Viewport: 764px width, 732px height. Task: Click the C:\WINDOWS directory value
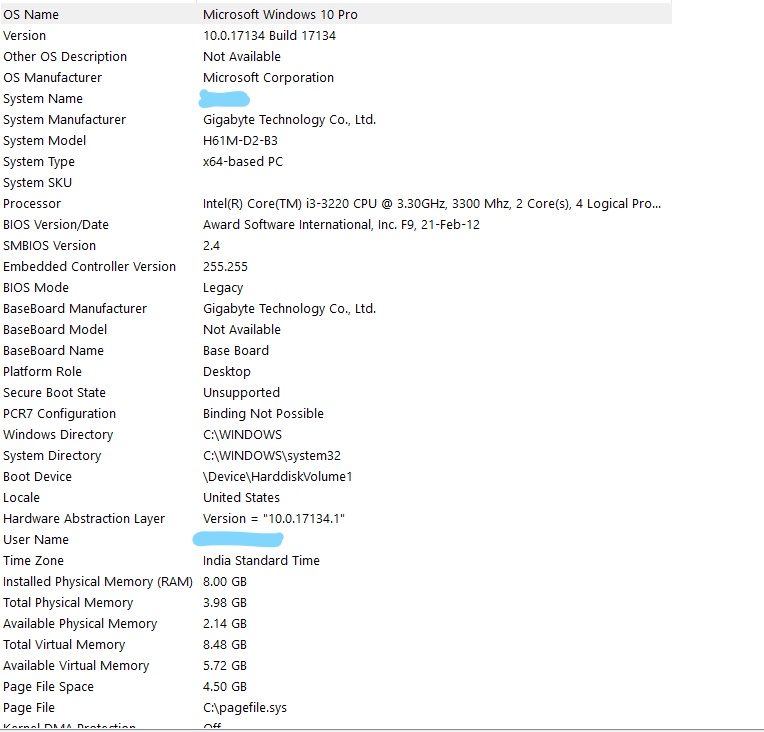coord(242,434)
